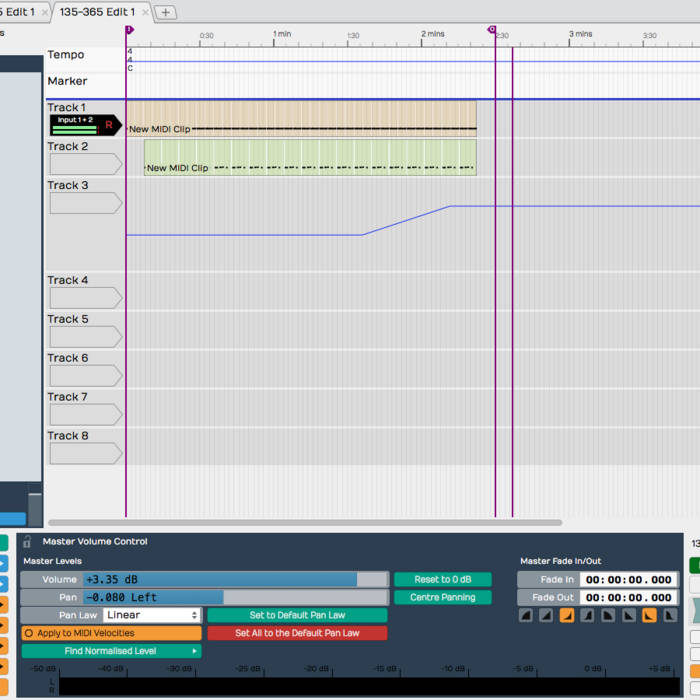Close the 135-365 Edit 1 tab

[x=145, y=12]
